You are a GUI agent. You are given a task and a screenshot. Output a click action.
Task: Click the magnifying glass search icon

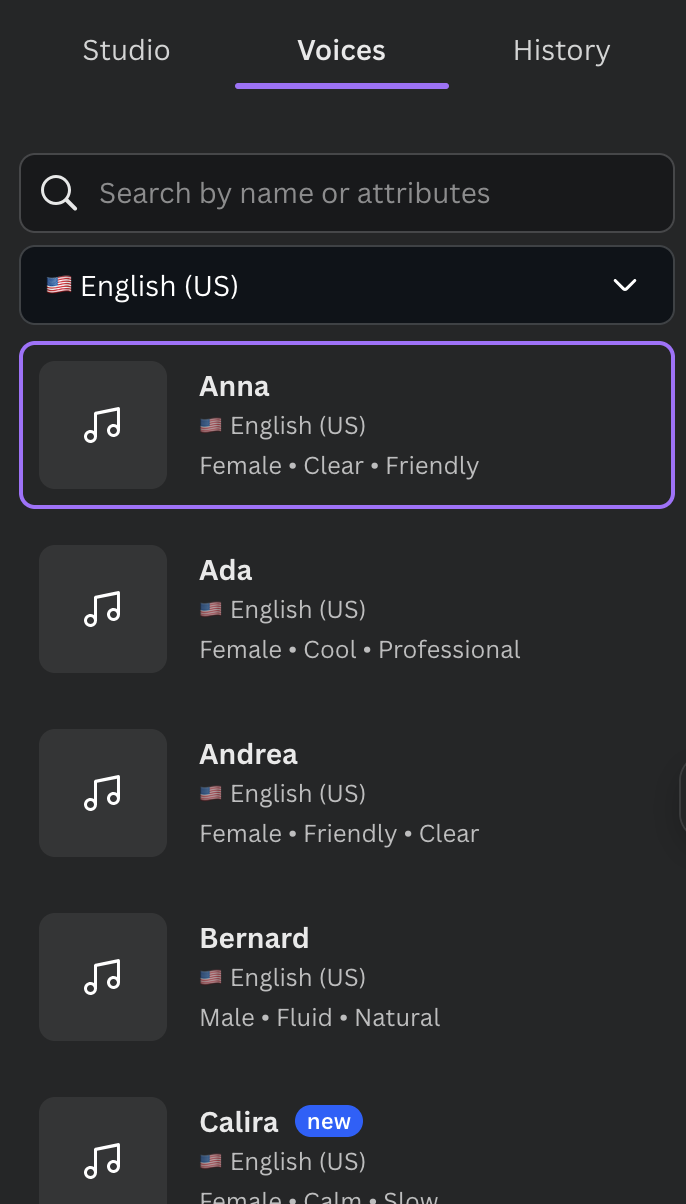[59, 193]
